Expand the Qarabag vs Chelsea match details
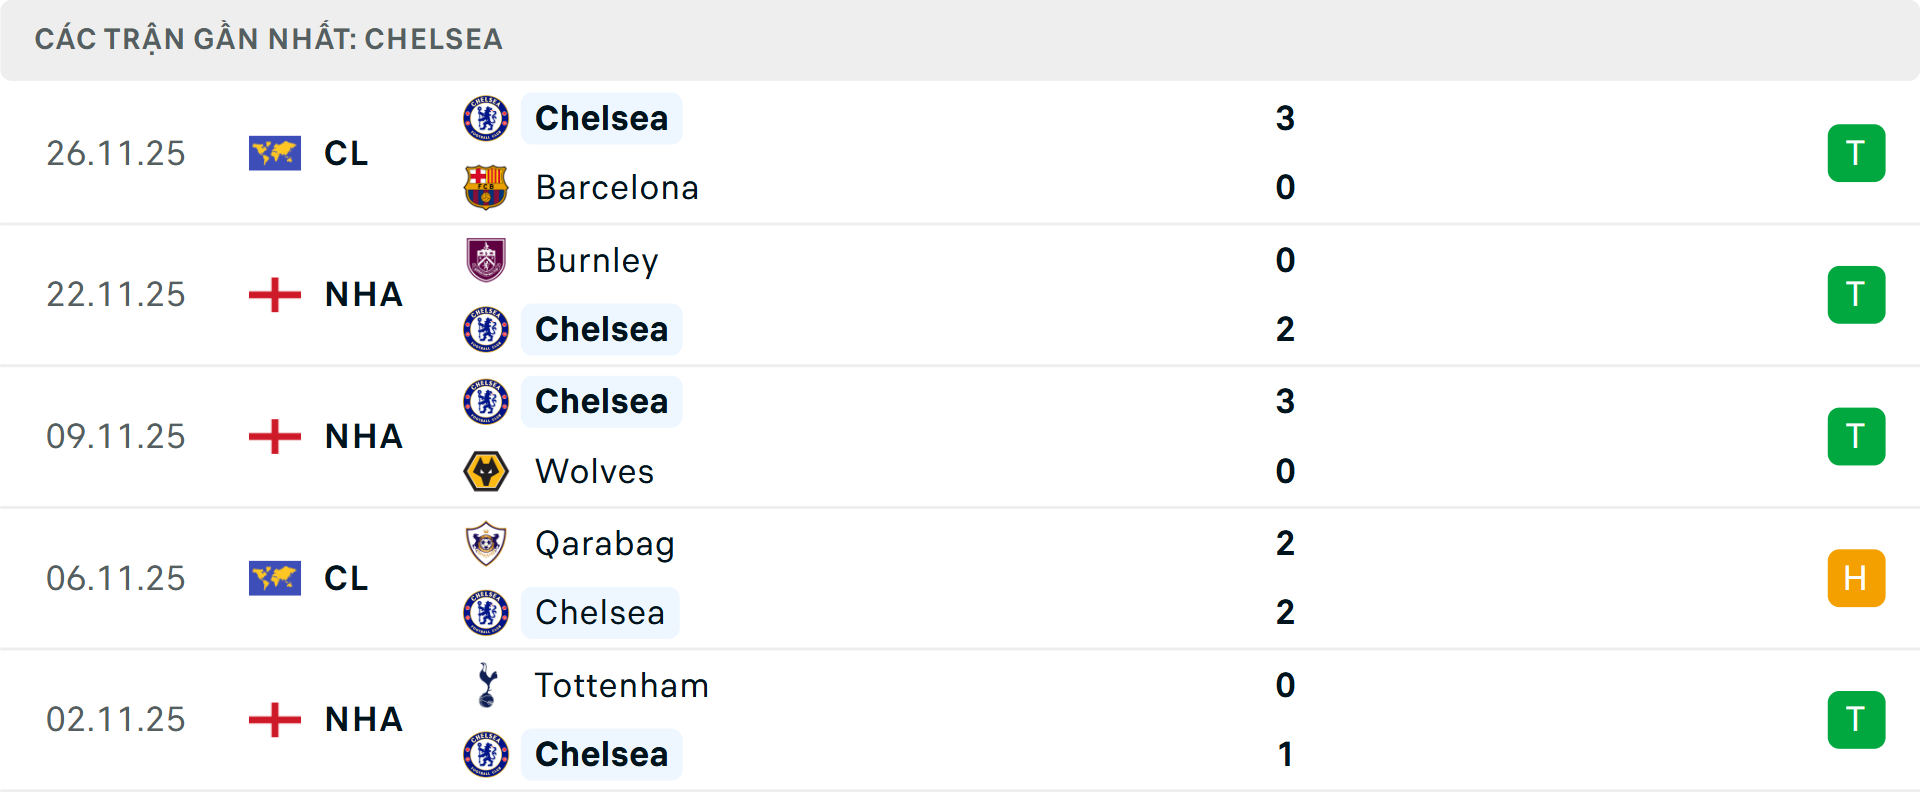The width and height of the screenshot is (1920, 792). coord(960,578)
